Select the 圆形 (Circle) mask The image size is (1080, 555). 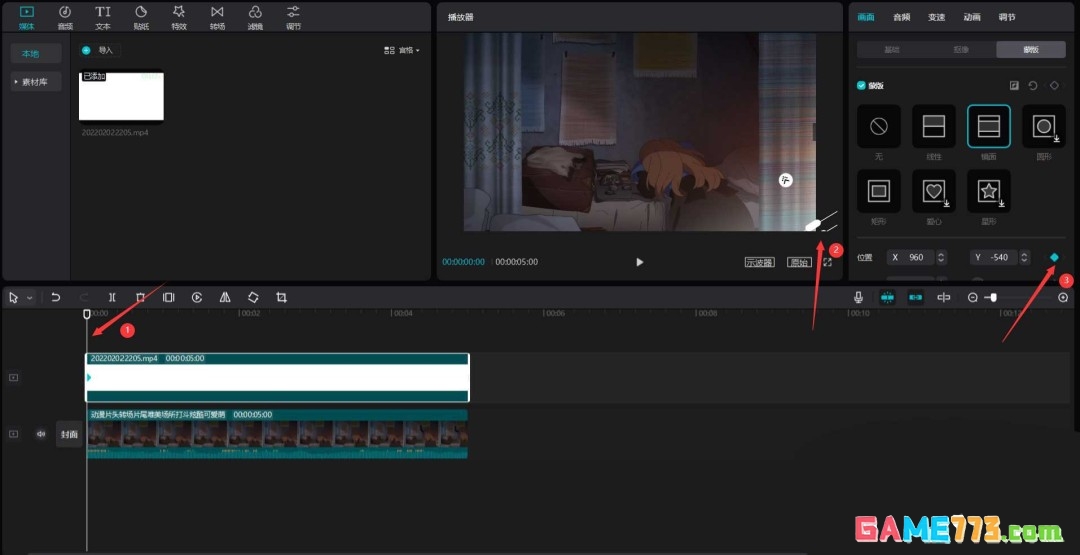click(x=1043, y=126)
